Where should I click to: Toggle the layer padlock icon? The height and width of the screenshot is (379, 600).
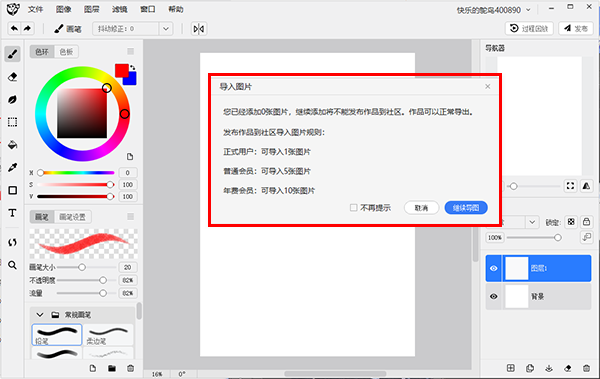pyautogui.click(x=586, y=222)
